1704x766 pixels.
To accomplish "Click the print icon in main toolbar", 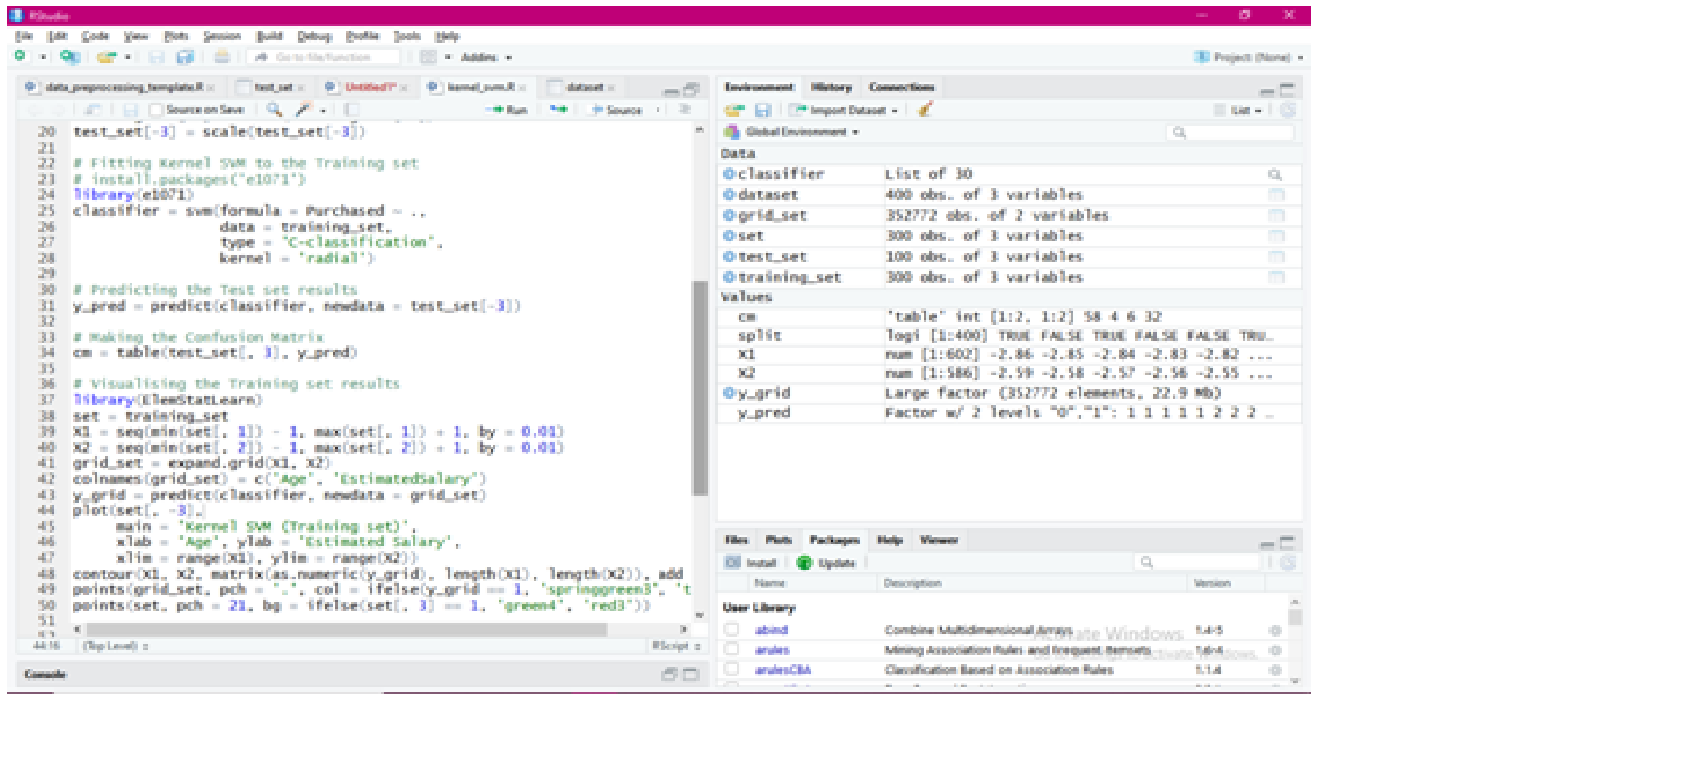I will pyautogui.click(x=222, y=57).
